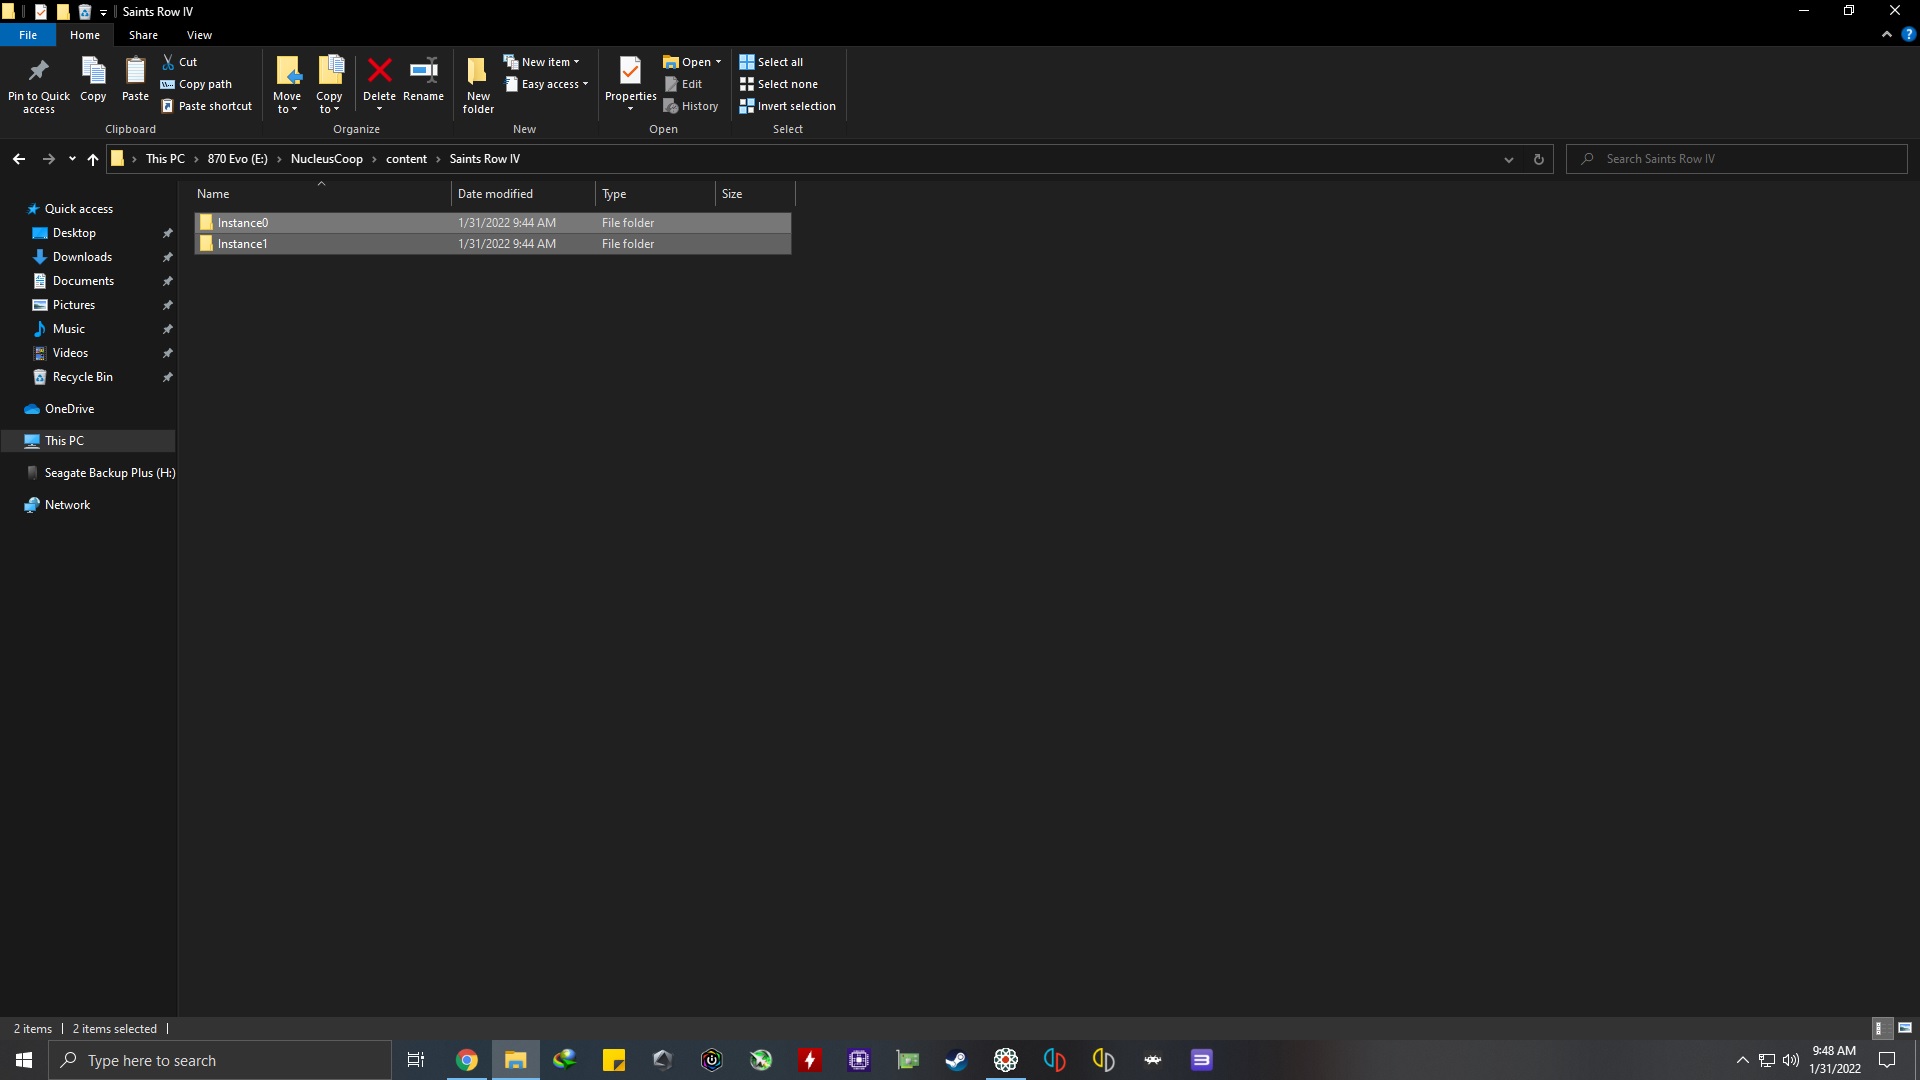Switch to the Share ribbon tab

point(143,35)
